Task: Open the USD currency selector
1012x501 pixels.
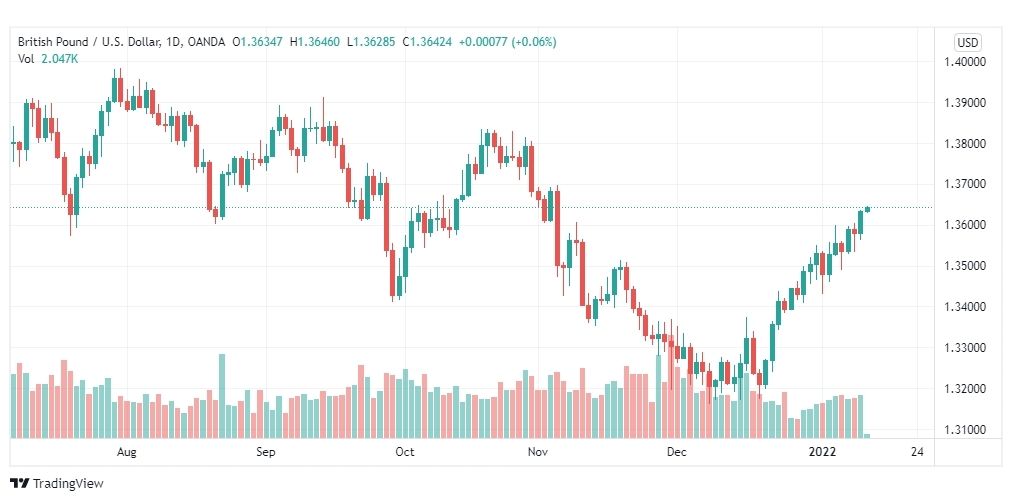Action: pos(967,43)
